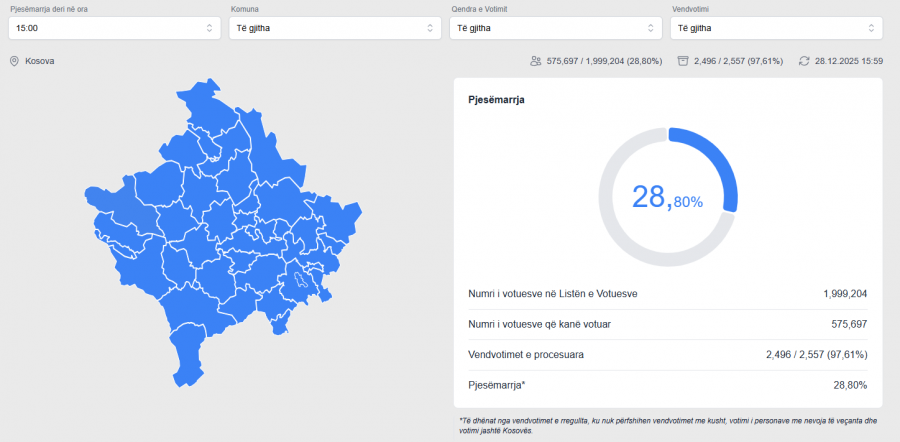Click the voters people icon

click(x=536, y=61)
